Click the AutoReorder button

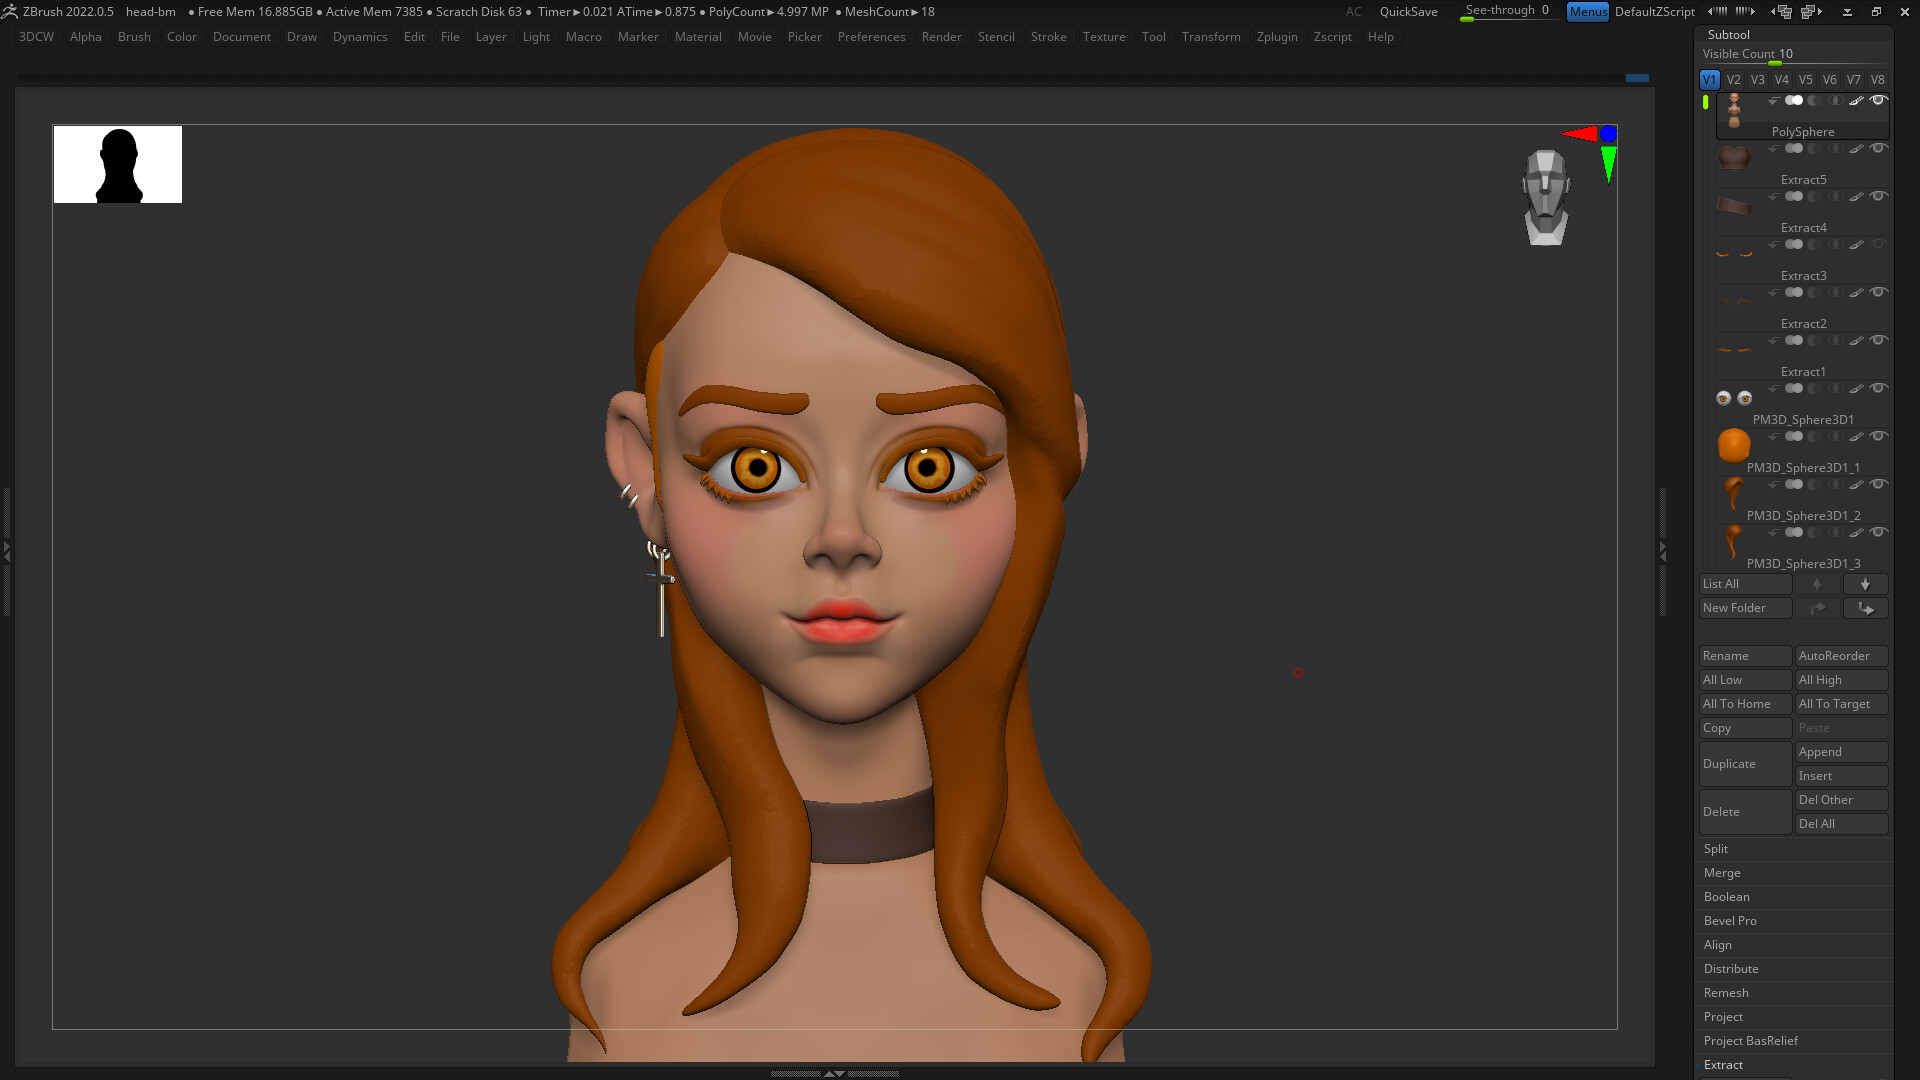click(1840, 656)
